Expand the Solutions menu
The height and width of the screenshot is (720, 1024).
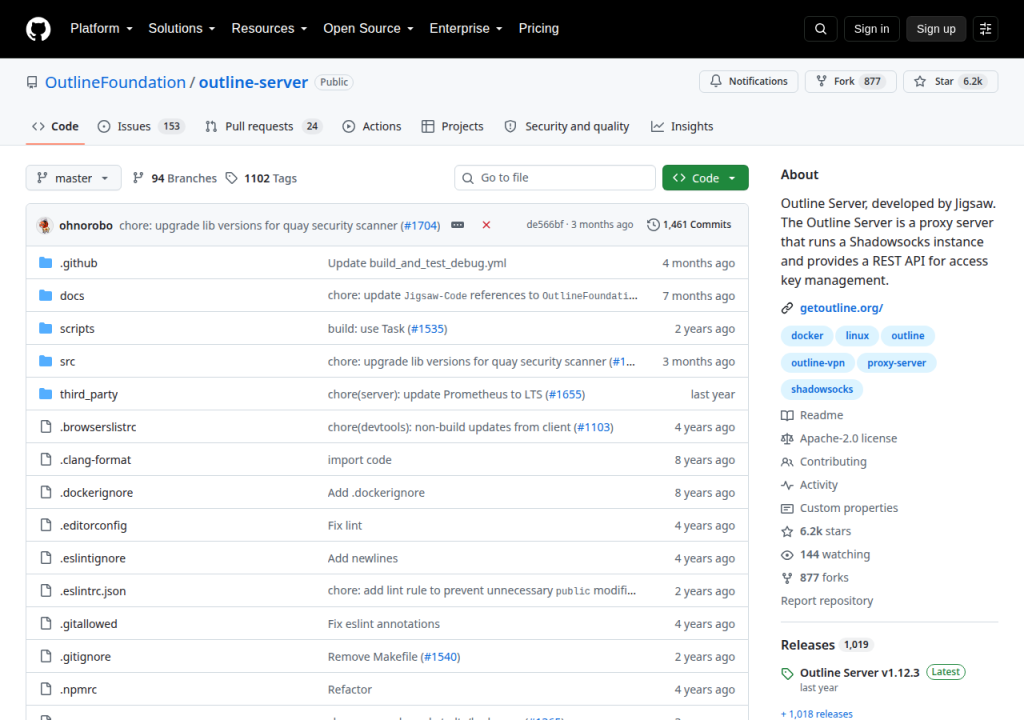click(182, 29)
